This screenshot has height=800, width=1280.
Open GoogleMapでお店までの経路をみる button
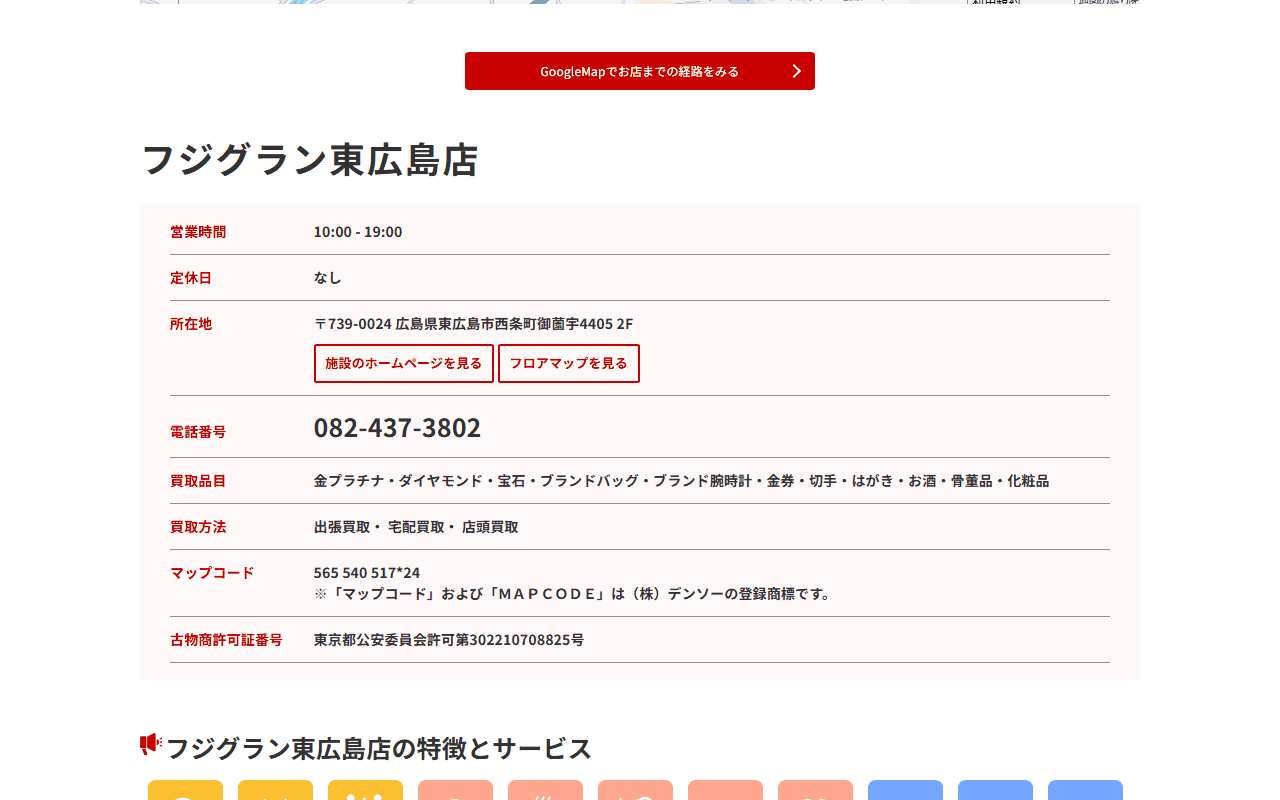pyautogui.click(x=640, y=71)
